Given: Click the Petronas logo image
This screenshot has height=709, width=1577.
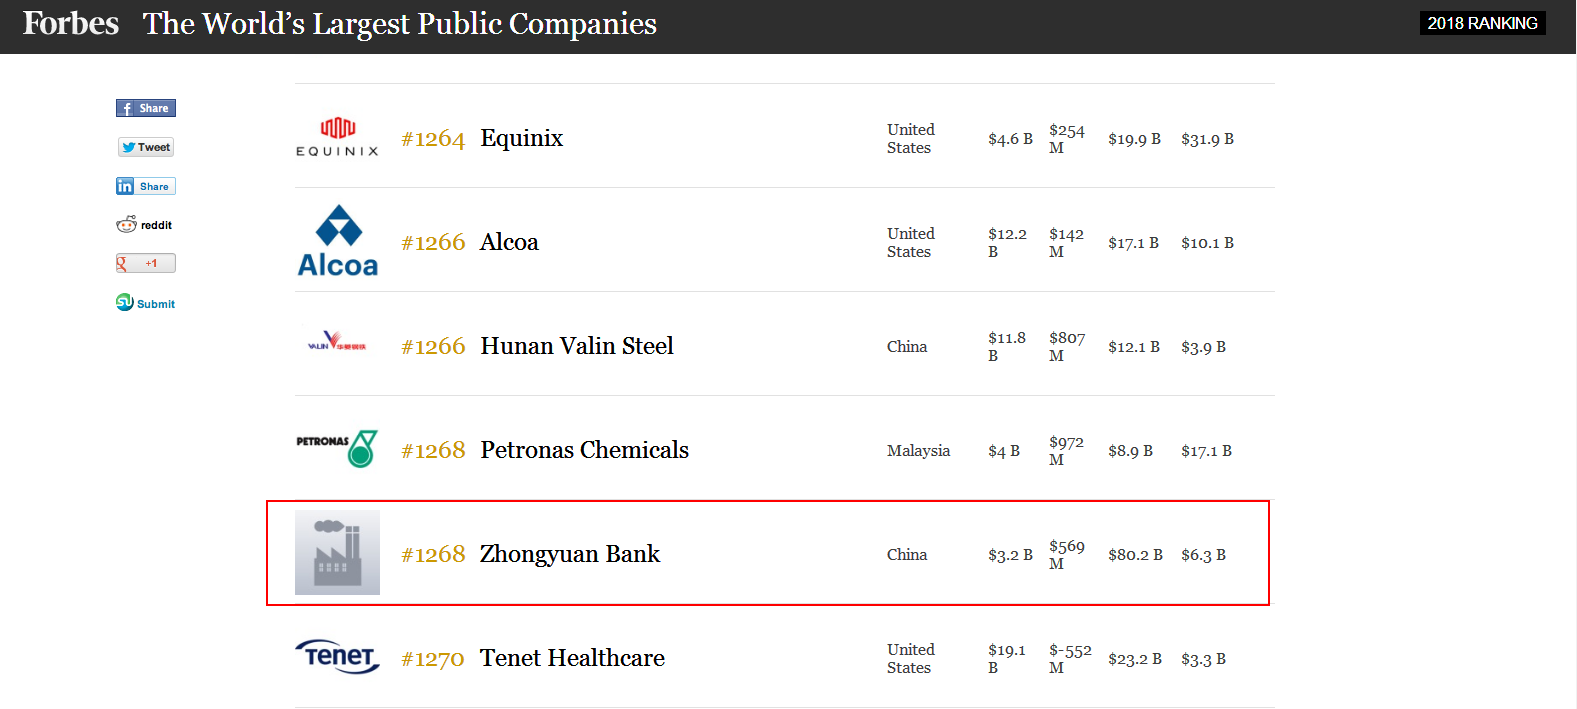Looking at the screenshot, I should pyautogui.click(x=337, y=448).
